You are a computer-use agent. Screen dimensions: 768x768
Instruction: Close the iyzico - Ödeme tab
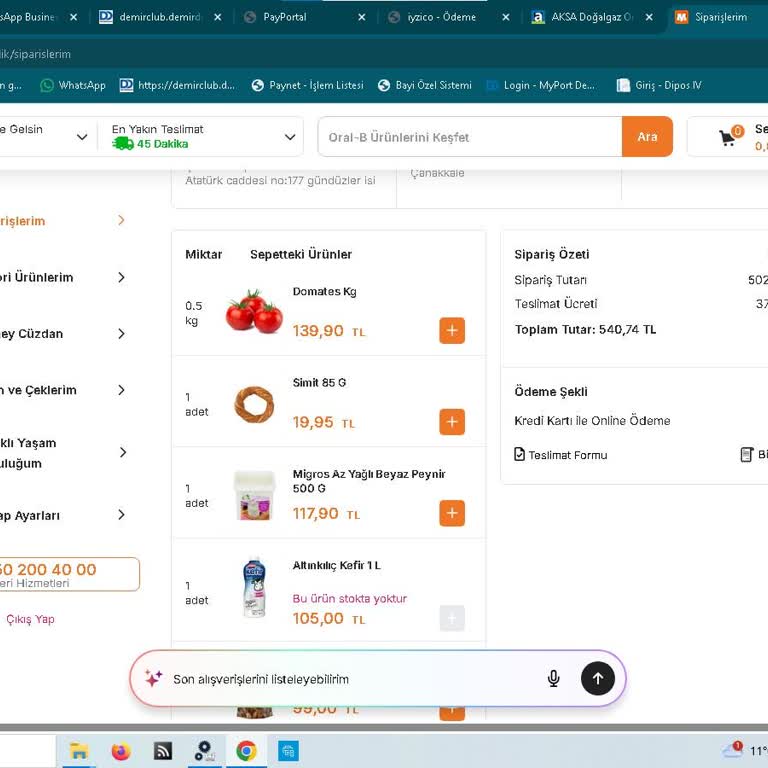pyautogui.click(x=506, y=17)
